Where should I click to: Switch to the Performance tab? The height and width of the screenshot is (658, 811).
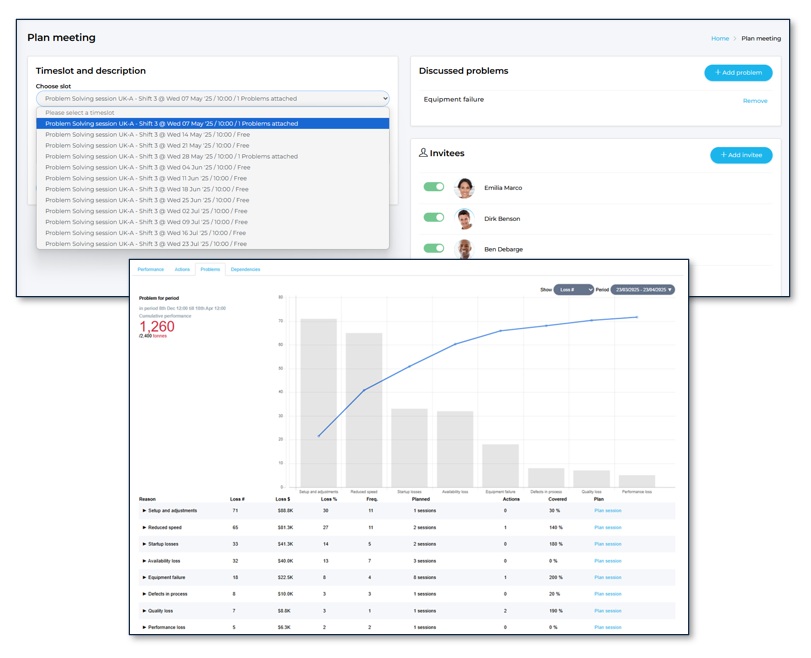[x=151, y=270]
